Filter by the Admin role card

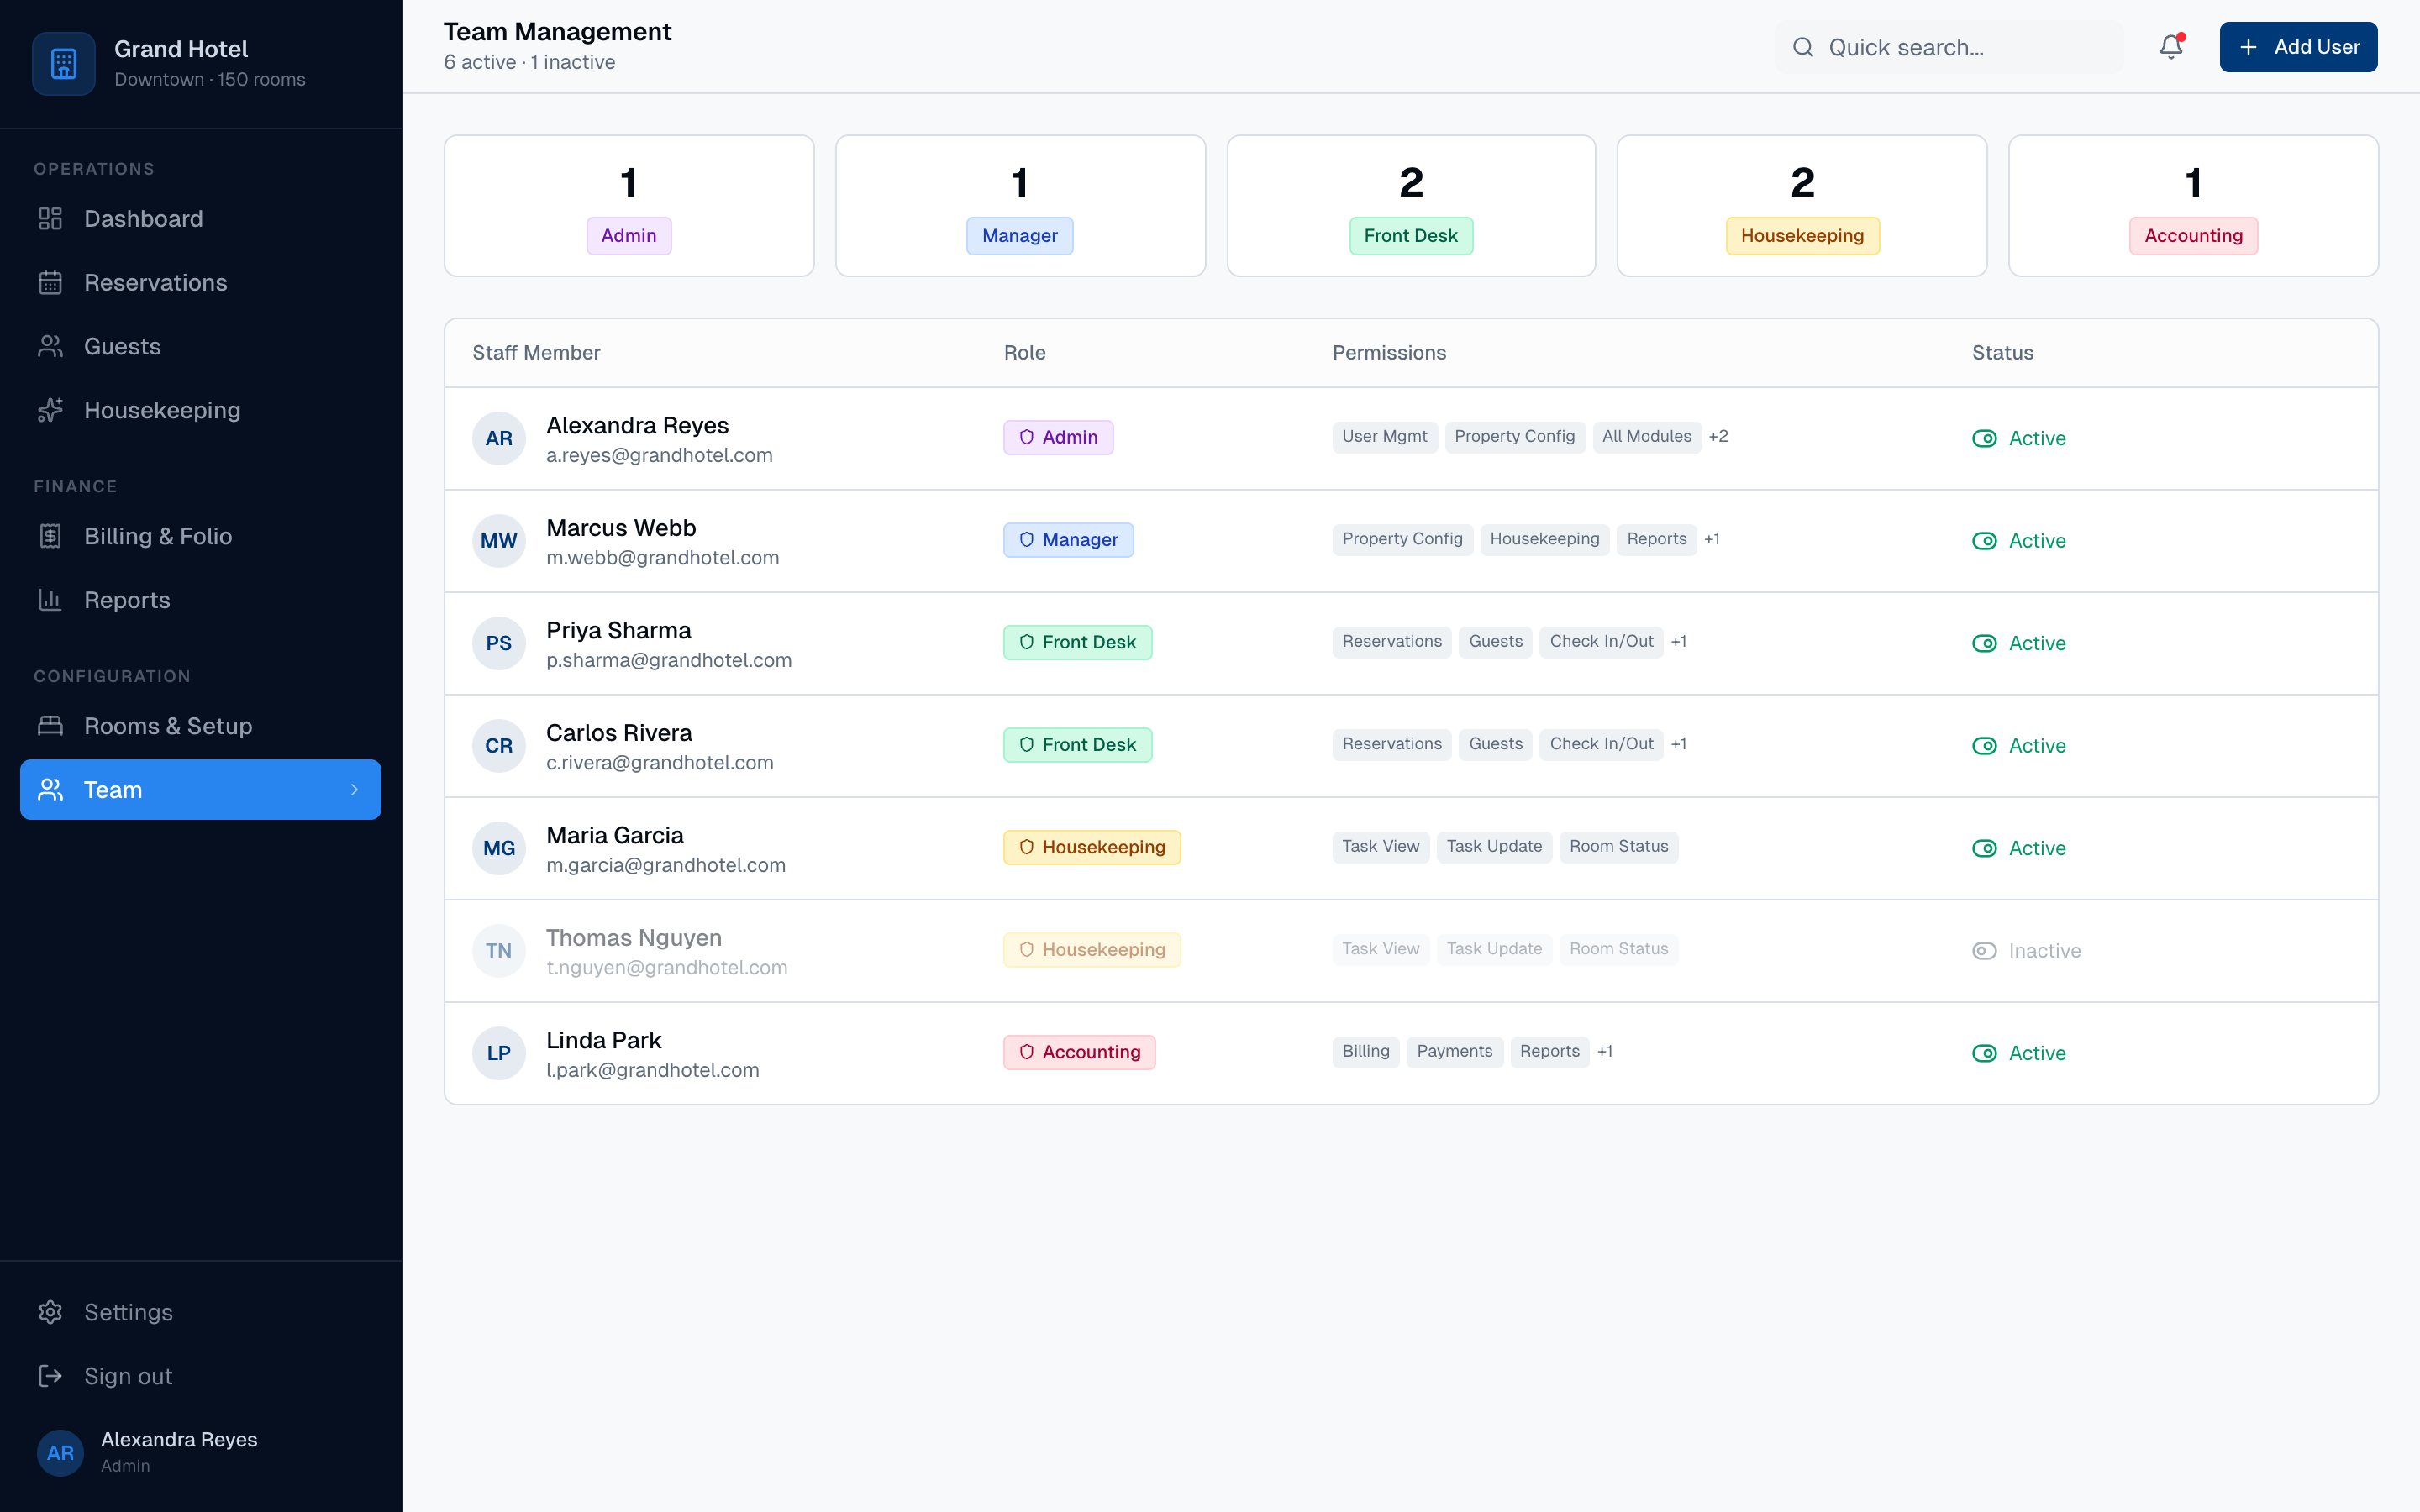pyautogui.click(x=629, y=206)
